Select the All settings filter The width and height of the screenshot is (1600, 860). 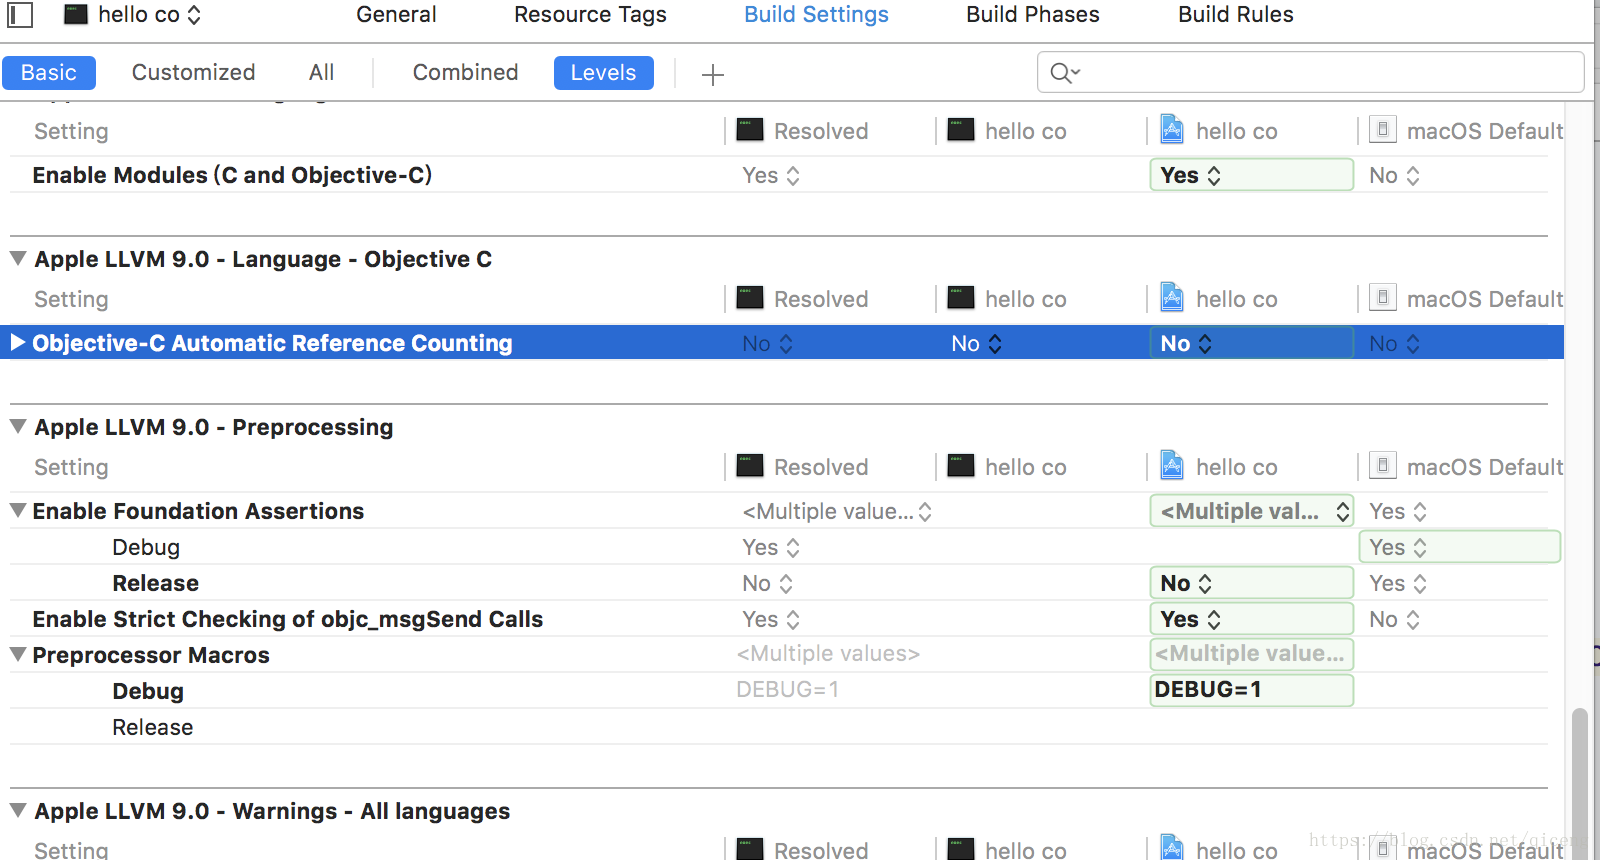coord(321,72)
